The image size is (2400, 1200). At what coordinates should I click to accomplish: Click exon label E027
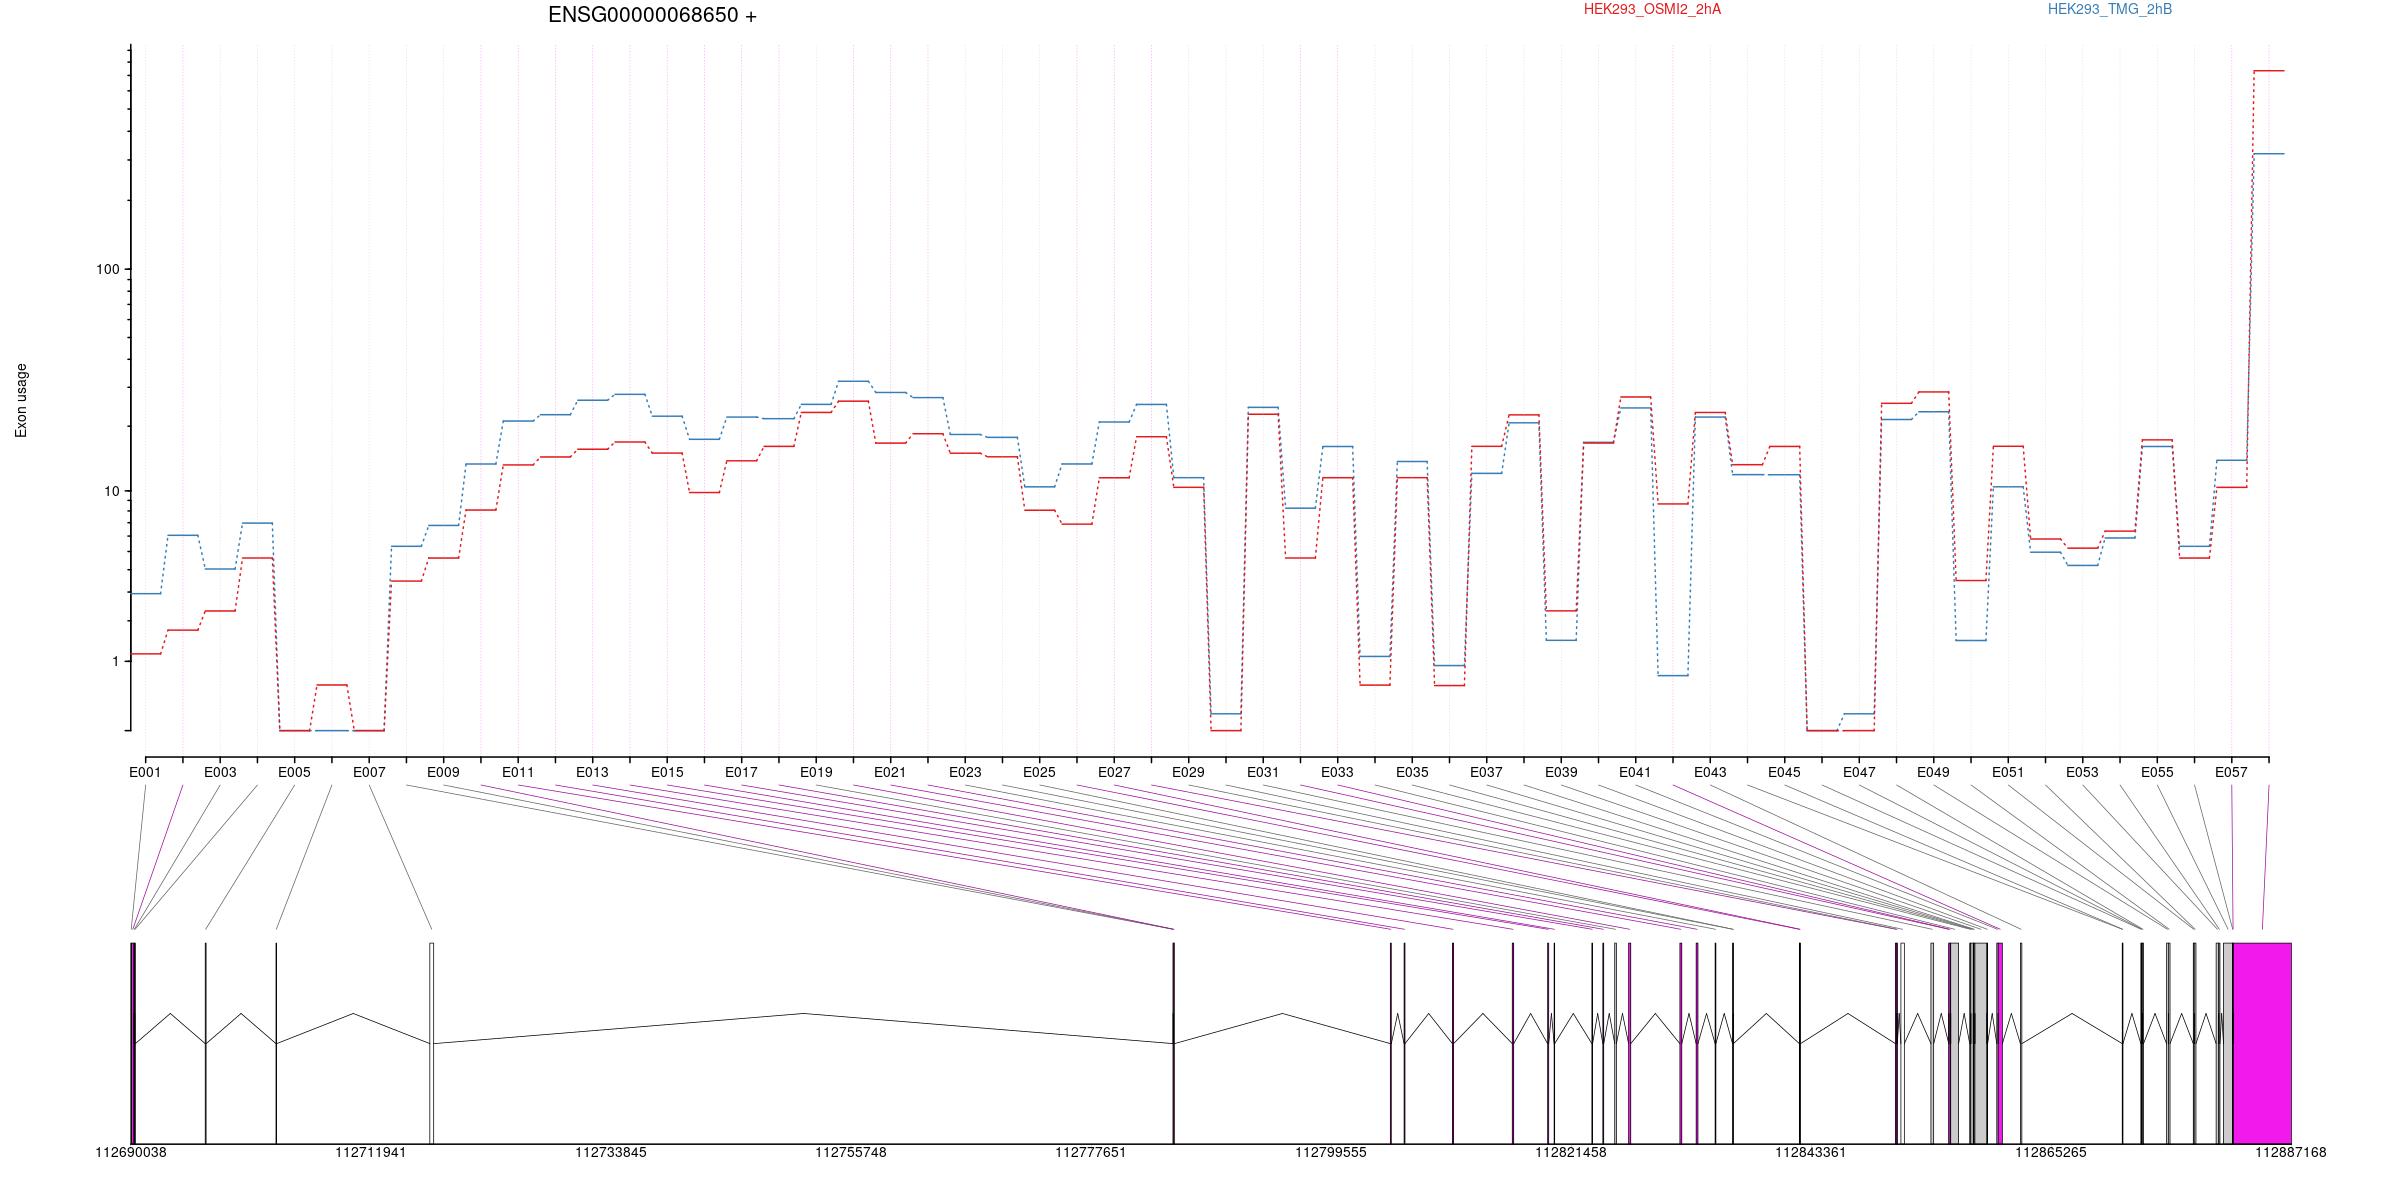[x=1114, y=772]
